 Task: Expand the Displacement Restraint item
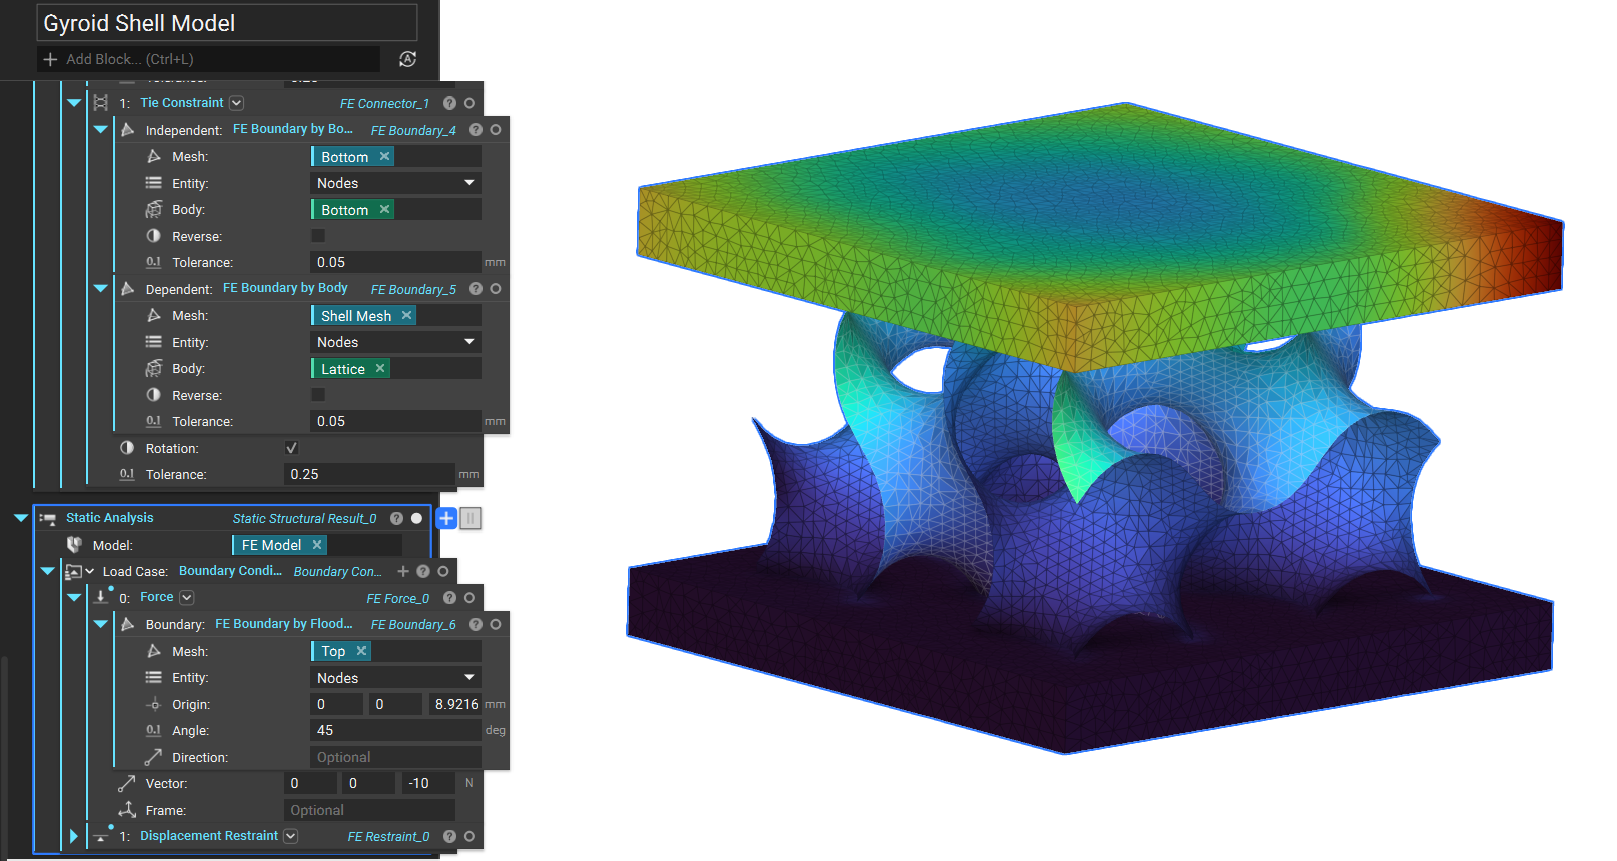[73, 836]
